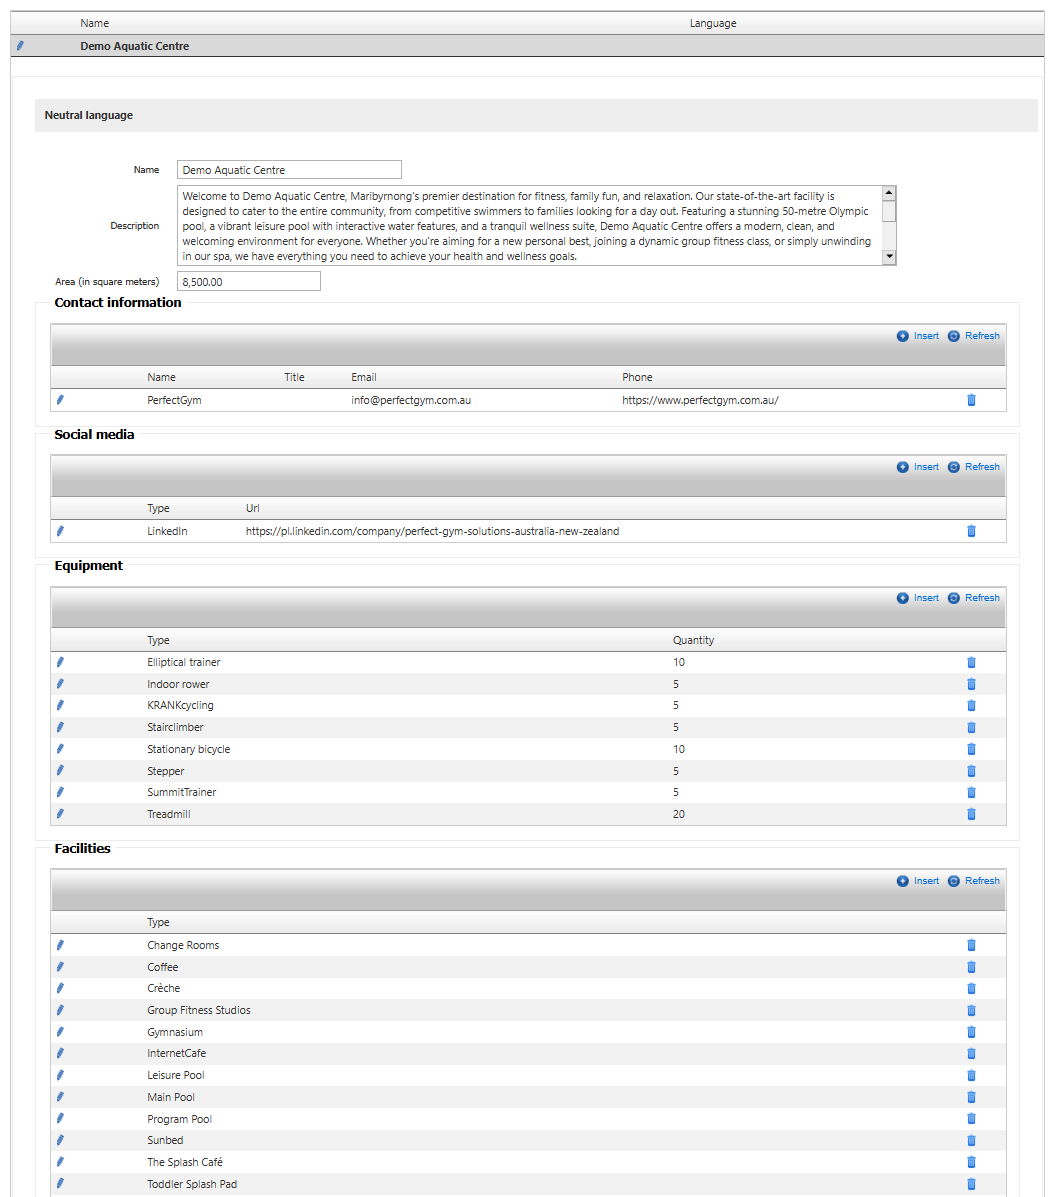Click inside the Description text area

coord(528,226)
